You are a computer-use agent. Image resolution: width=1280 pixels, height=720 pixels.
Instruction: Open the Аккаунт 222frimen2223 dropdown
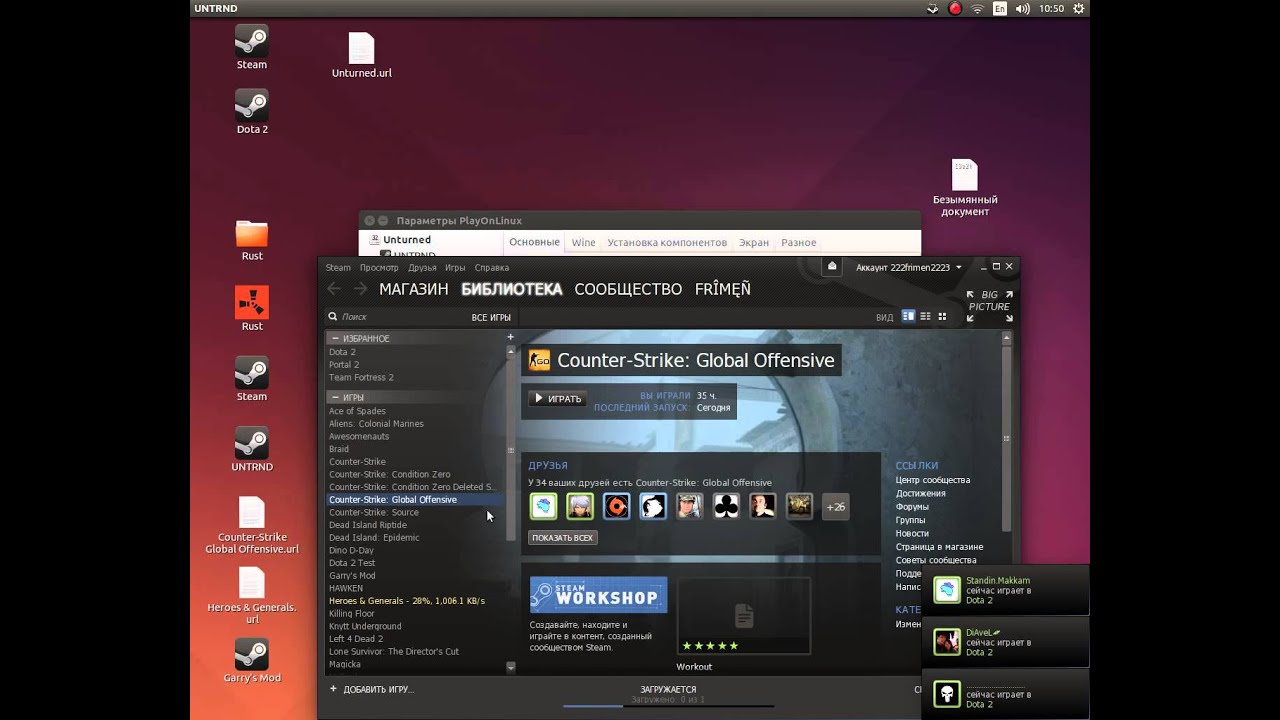(x=908, y=267)
